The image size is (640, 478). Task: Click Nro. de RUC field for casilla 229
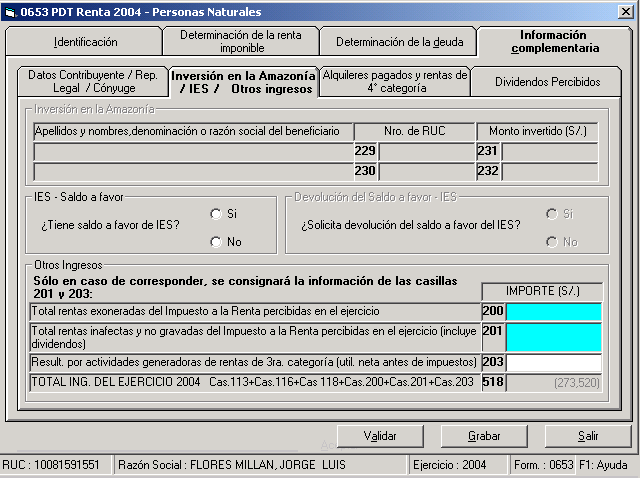[x=427, y=151]
